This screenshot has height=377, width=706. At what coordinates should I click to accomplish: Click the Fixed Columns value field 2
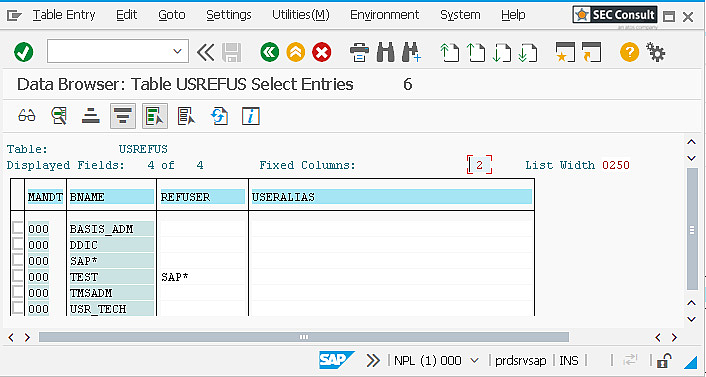(x=480, y=165)
